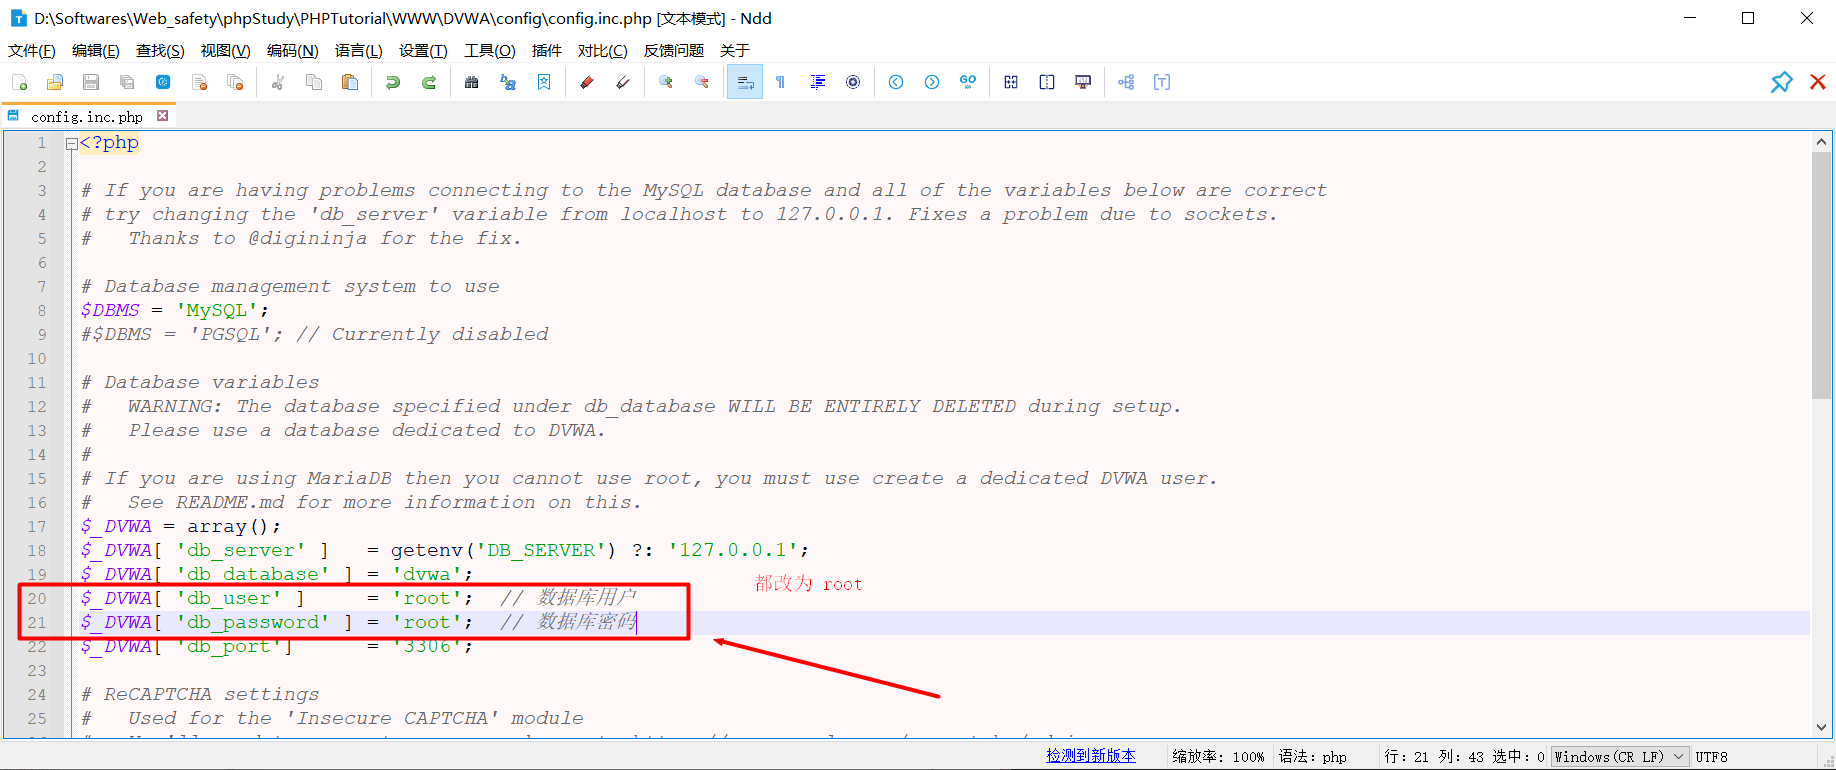Click the green Redo arrow
This screenshot has width=1836, height=770.
pos(429,82)
